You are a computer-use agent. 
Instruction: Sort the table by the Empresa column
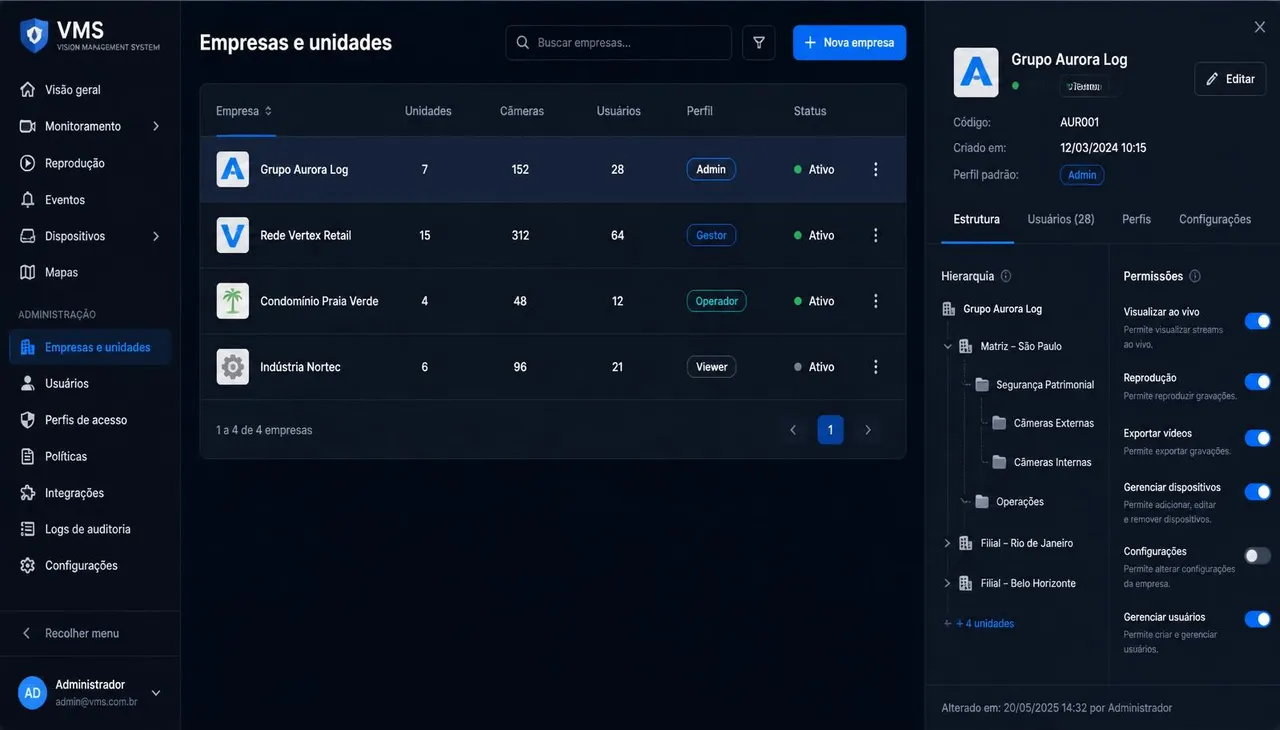click(244, 111)
